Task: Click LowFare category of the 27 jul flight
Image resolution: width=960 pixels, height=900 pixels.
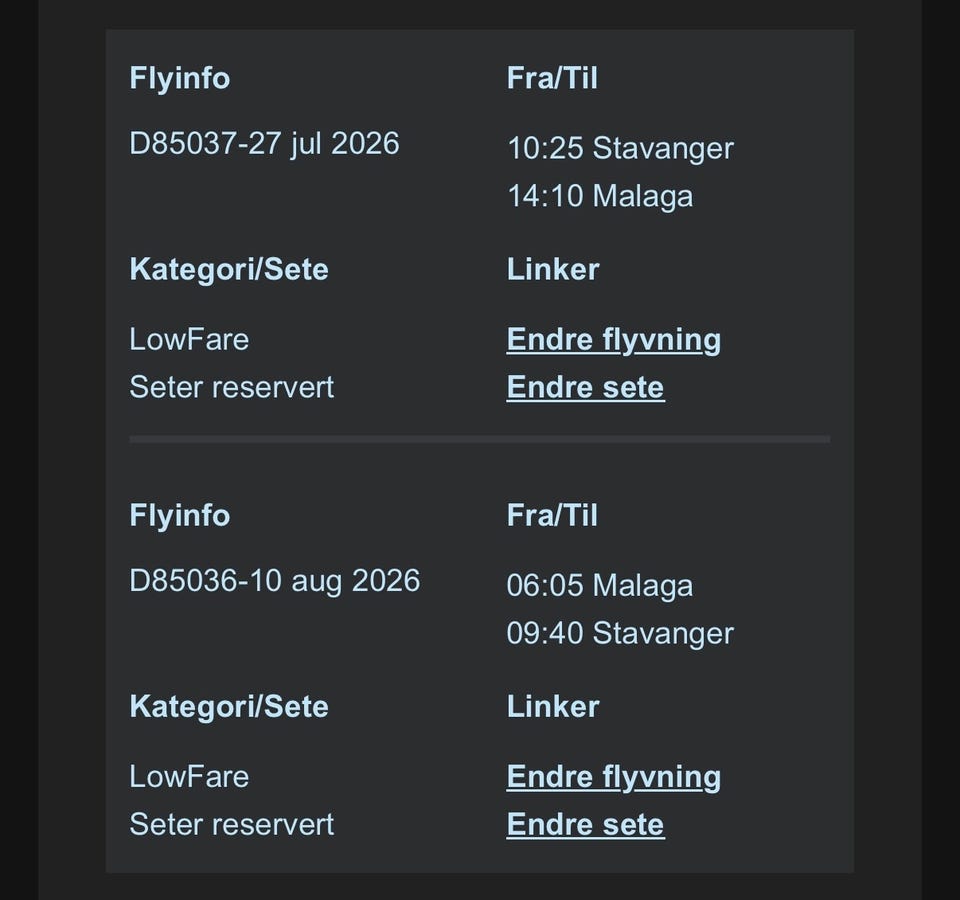Action: (189, 340)
